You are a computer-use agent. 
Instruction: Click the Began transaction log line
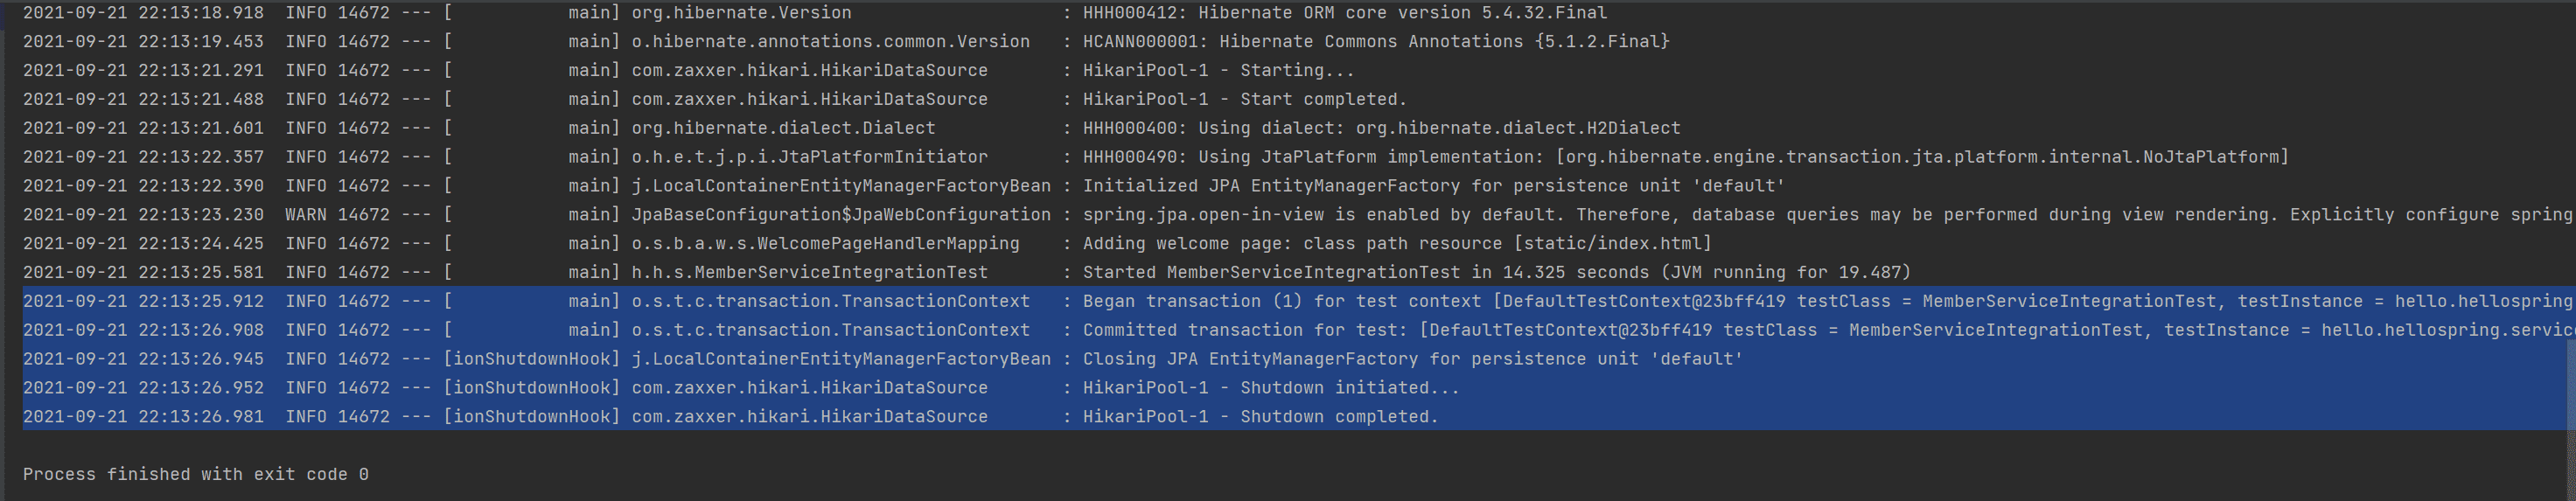coord(1298,302)
